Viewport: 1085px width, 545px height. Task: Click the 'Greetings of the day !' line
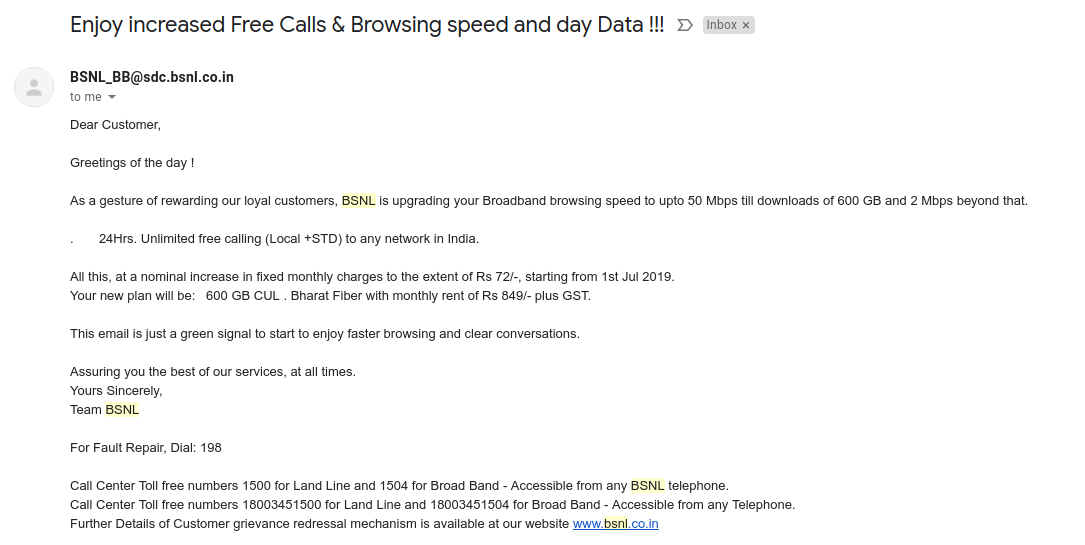[x=131, y=163]
